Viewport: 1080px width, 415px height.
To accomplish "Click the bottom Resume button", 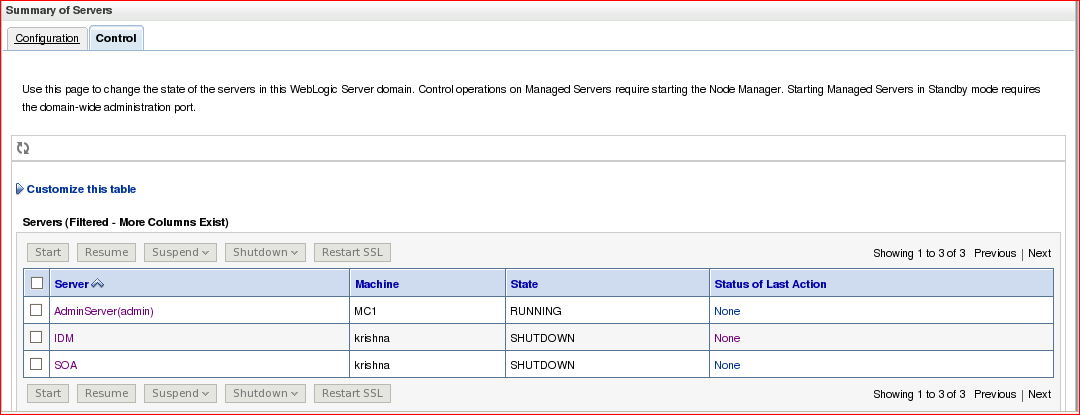I will 107,394.
